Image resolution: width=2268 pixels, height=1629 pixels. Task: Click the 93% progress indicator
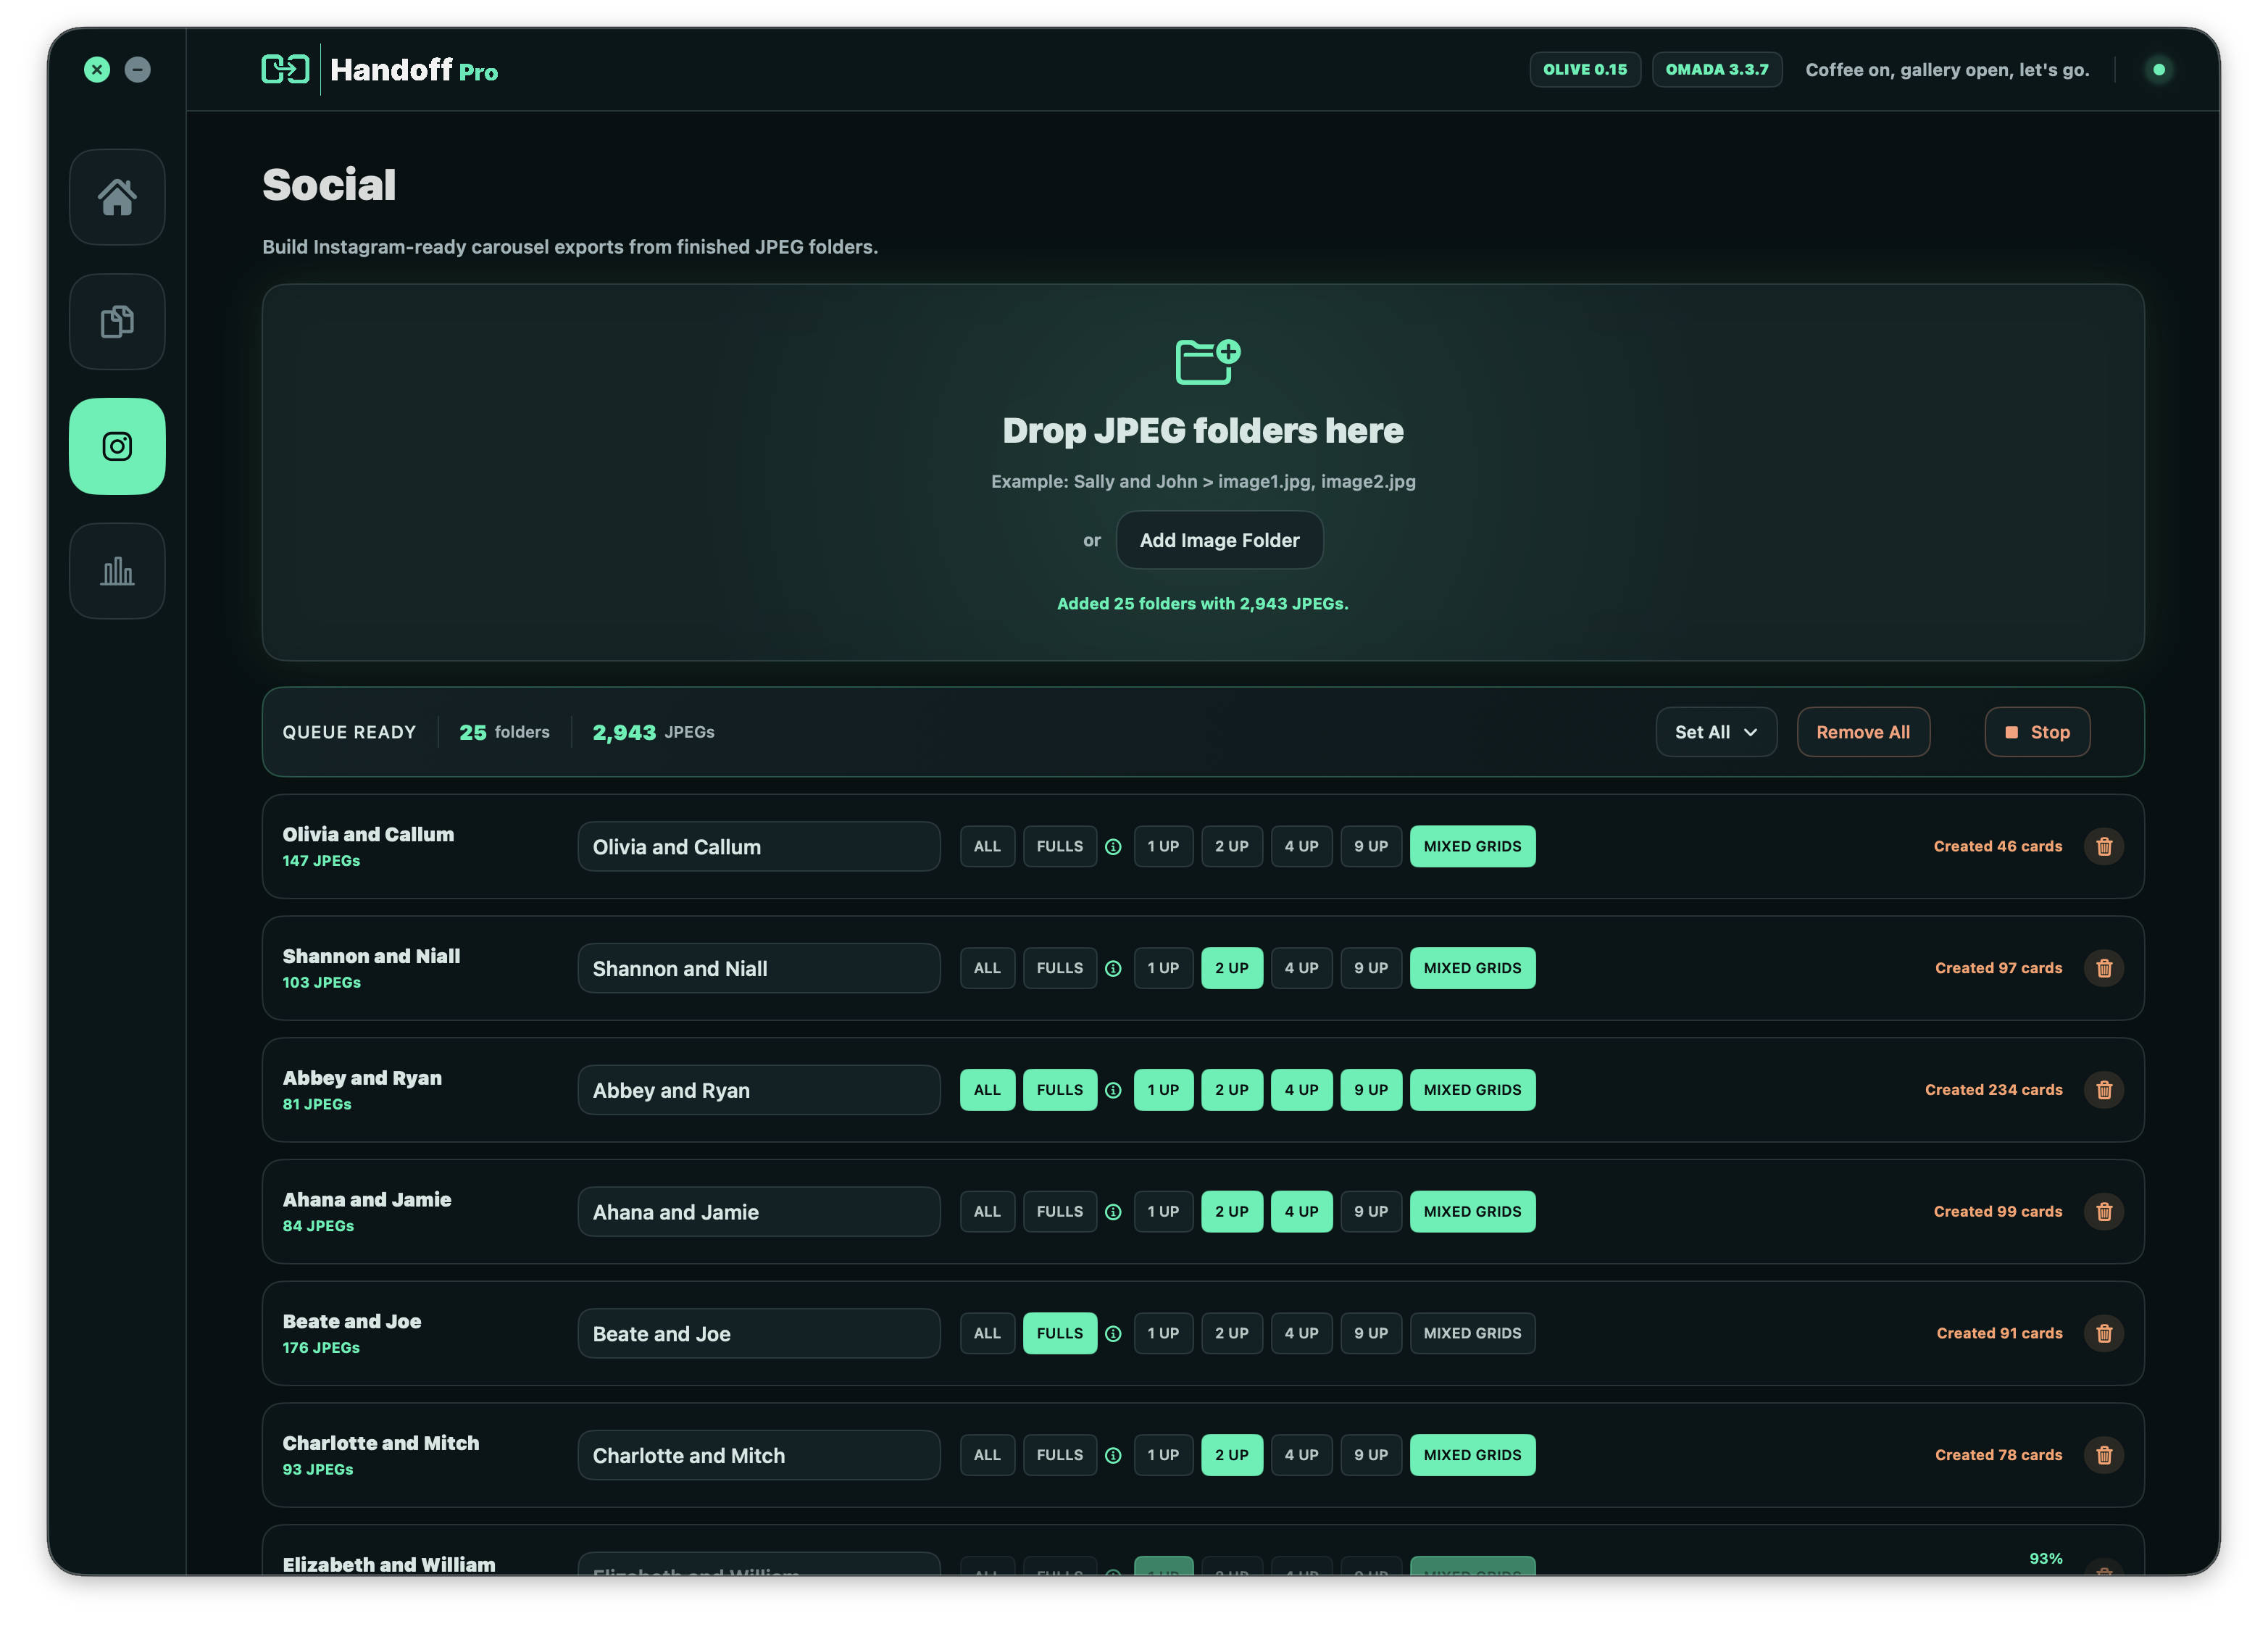2045,1559
